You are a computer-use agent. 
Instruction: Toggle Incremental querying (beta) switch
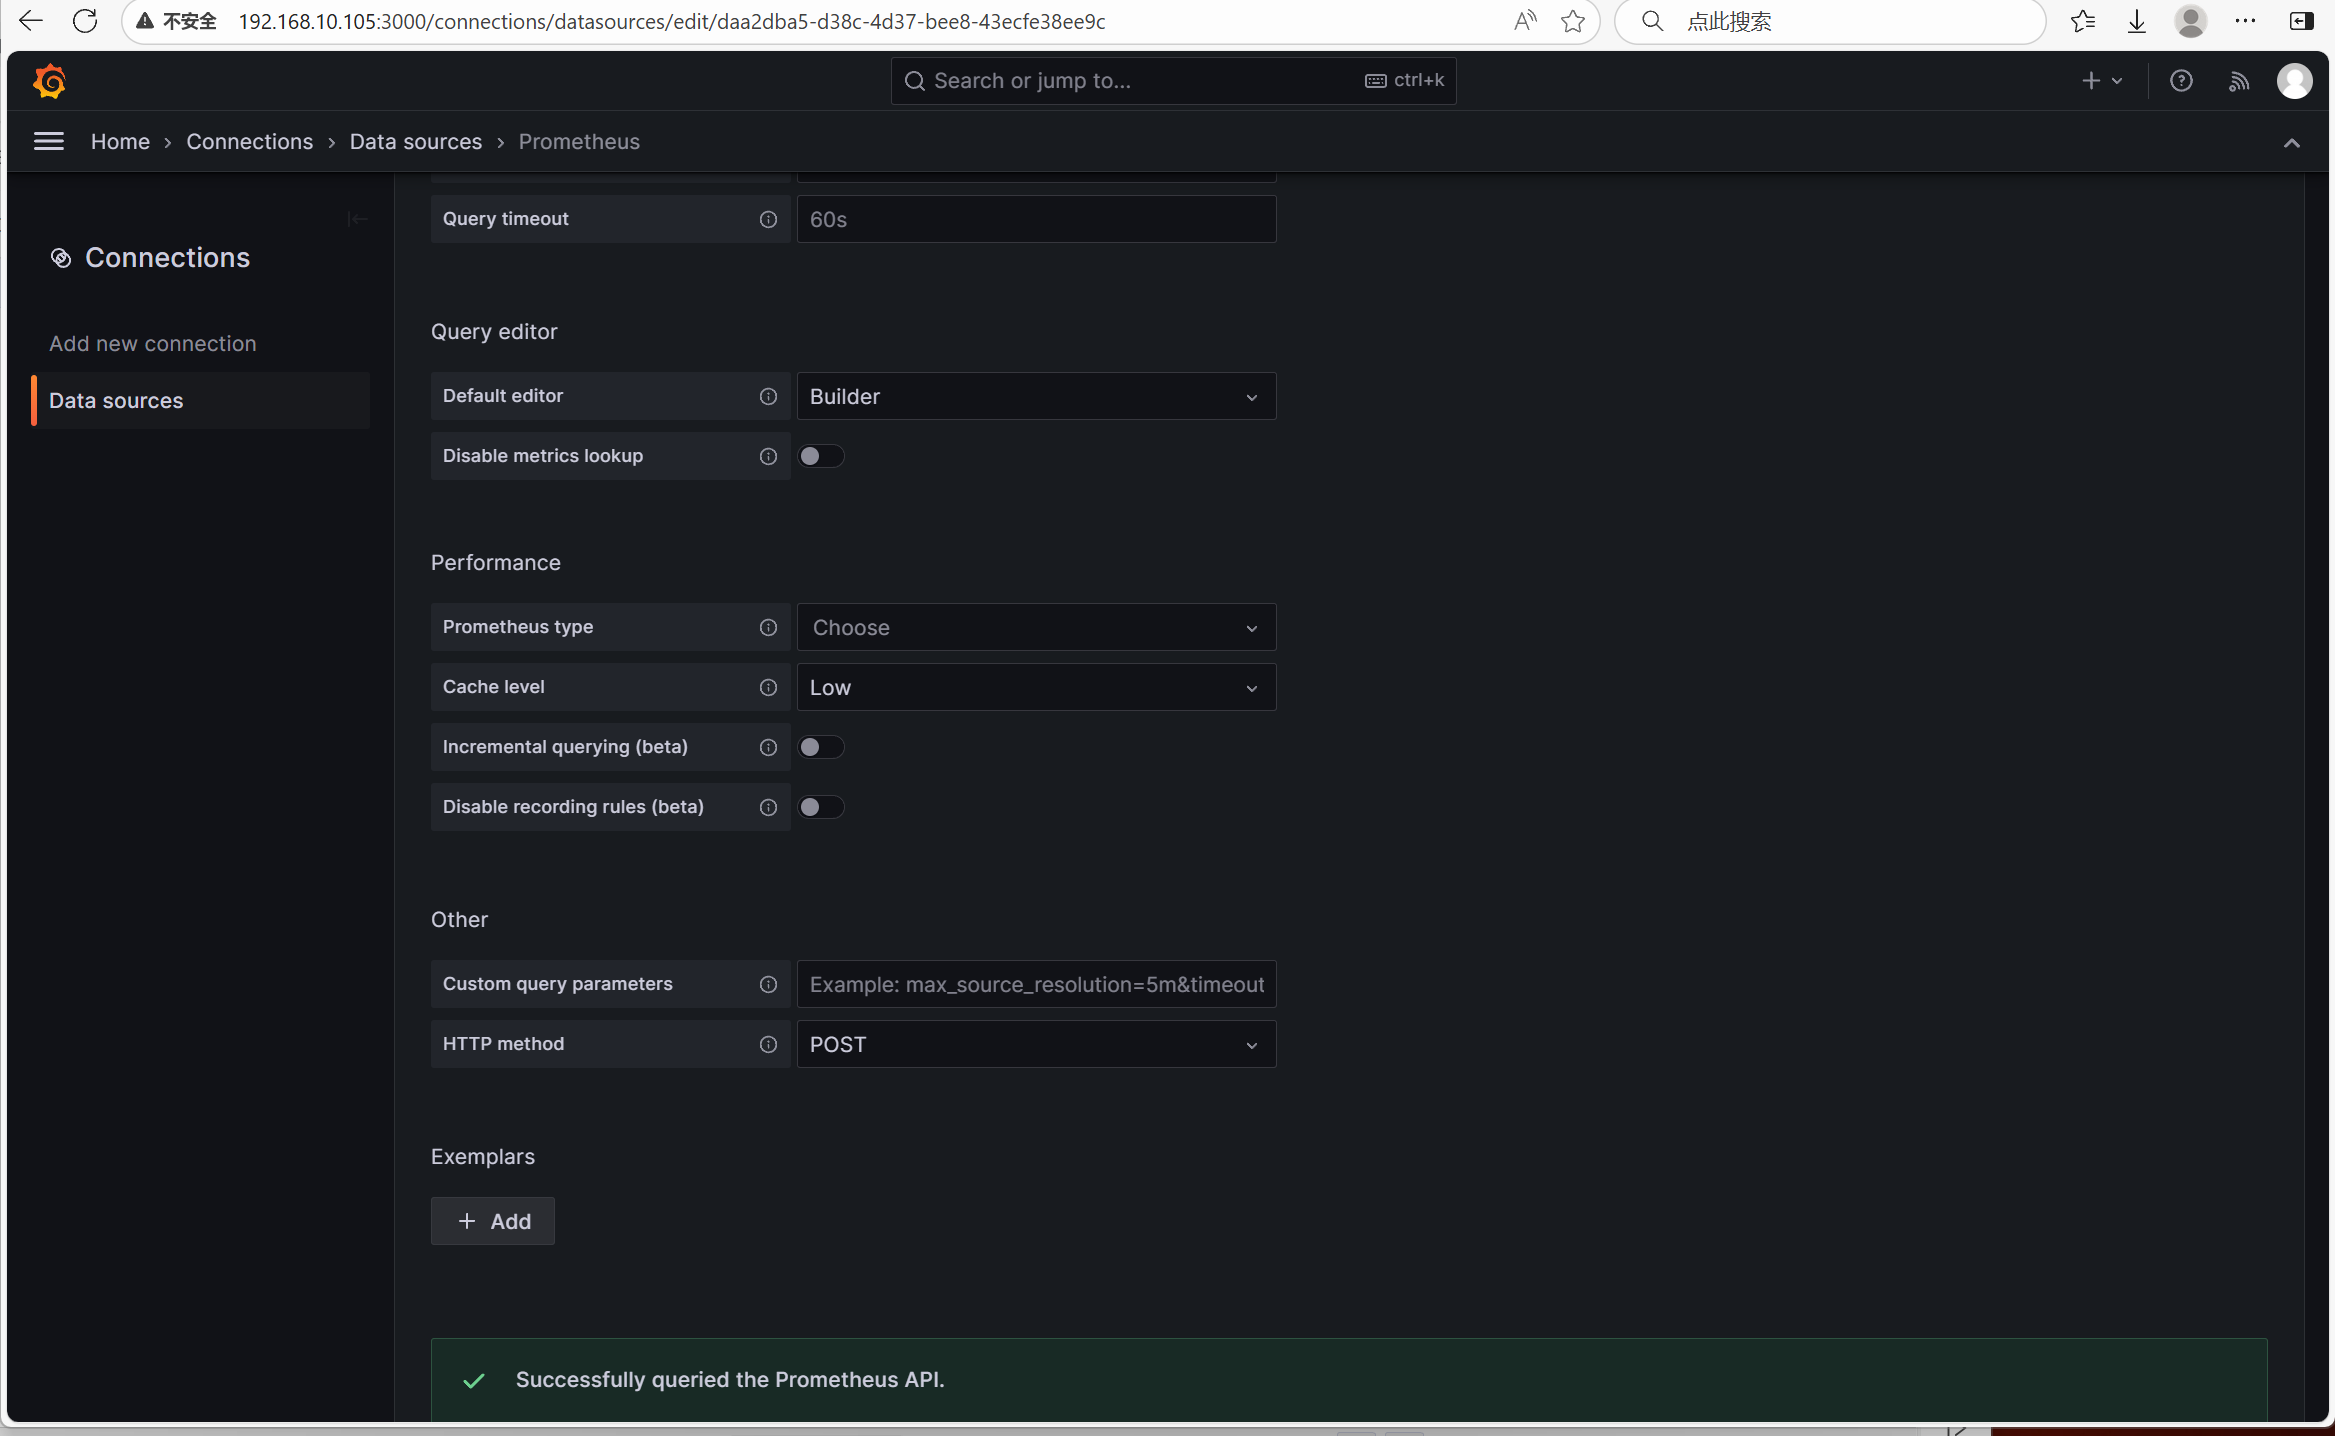(x=821, y=747)
